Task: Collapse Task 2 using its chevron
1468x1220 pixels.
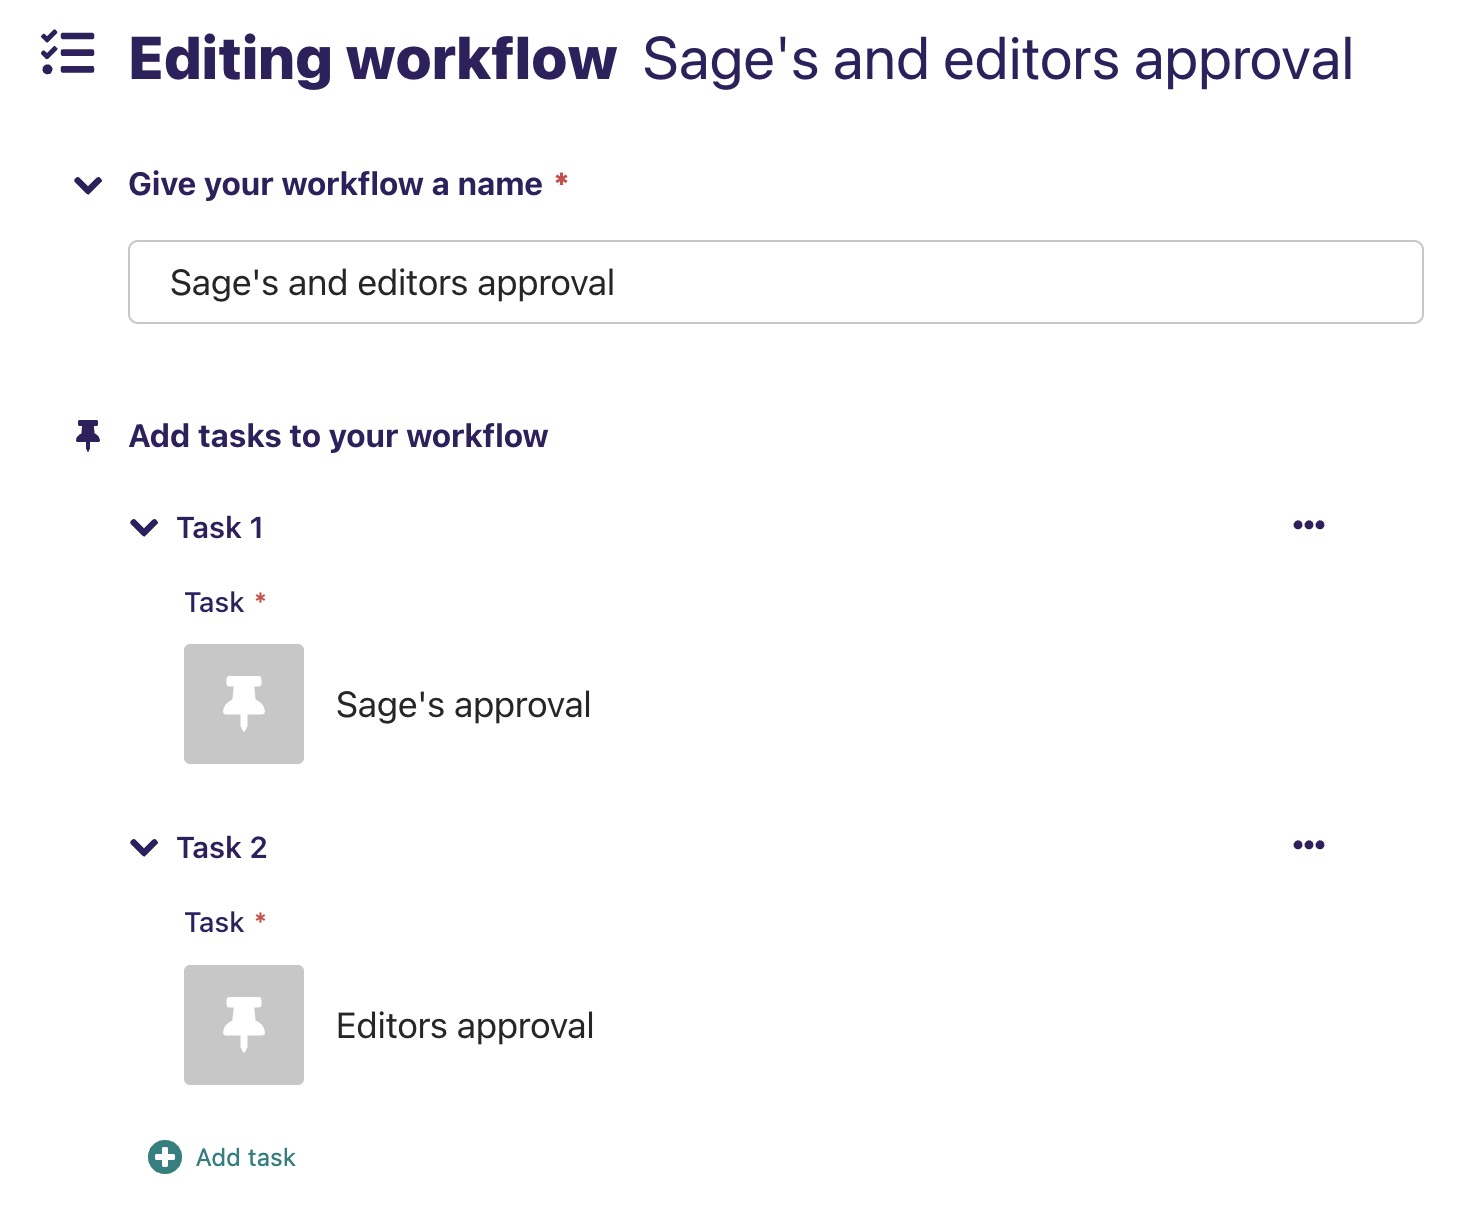Action: [x=144, y=847]
